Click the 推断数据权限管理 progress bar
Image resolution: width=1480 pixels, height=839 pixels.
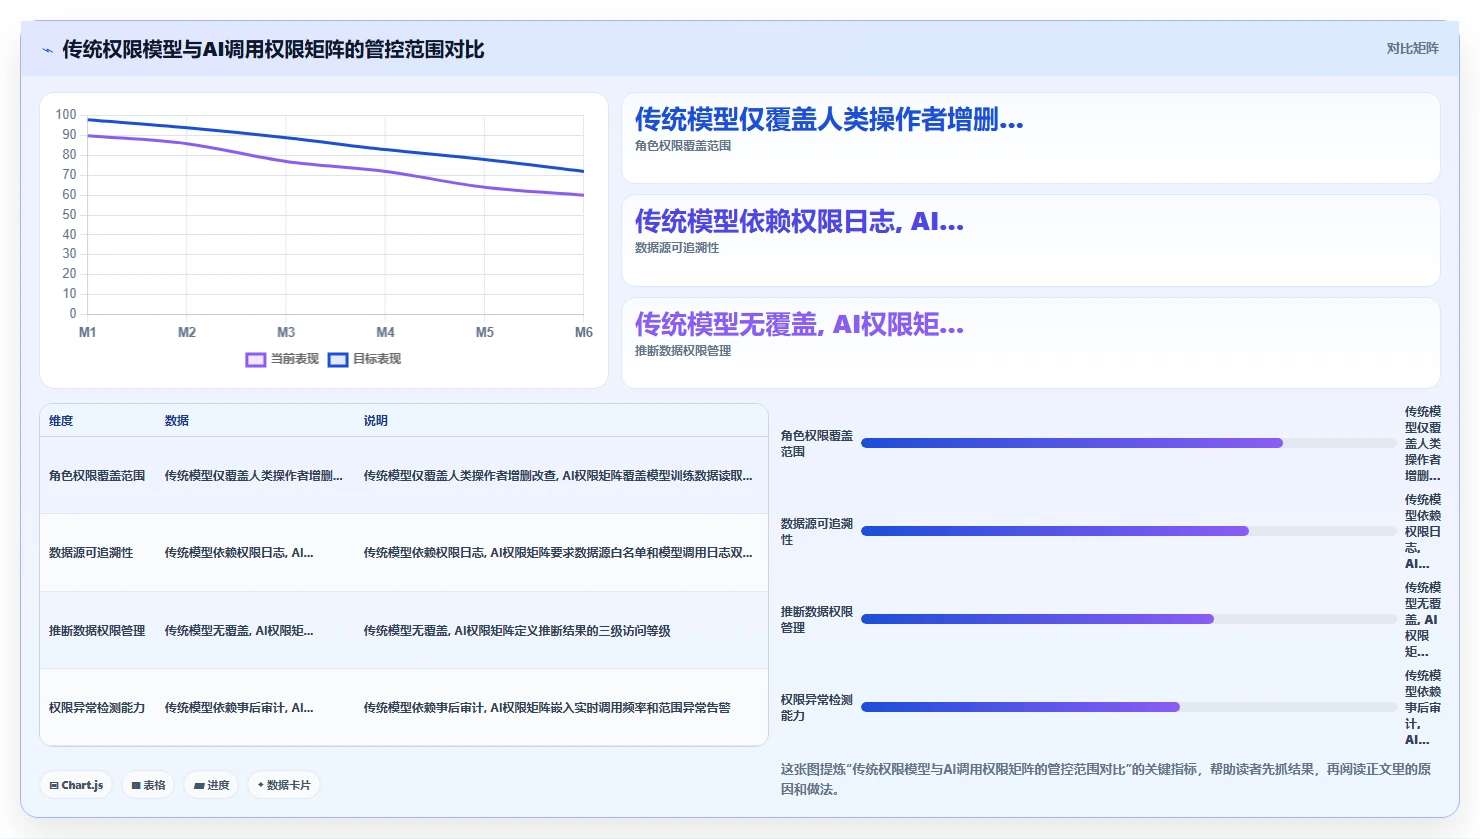tap(1128, 619)
